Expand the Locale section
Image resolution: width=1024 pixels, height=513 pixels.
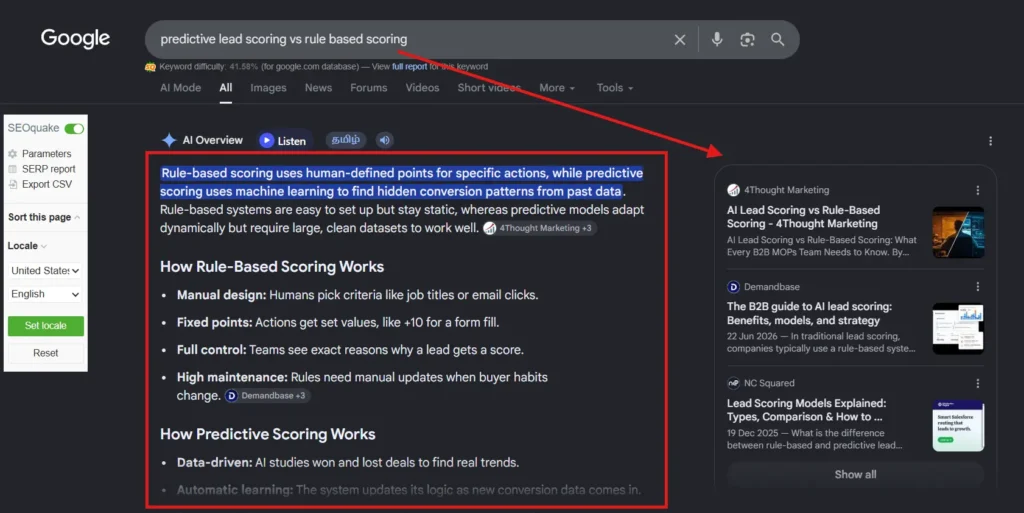click(27, 246)
